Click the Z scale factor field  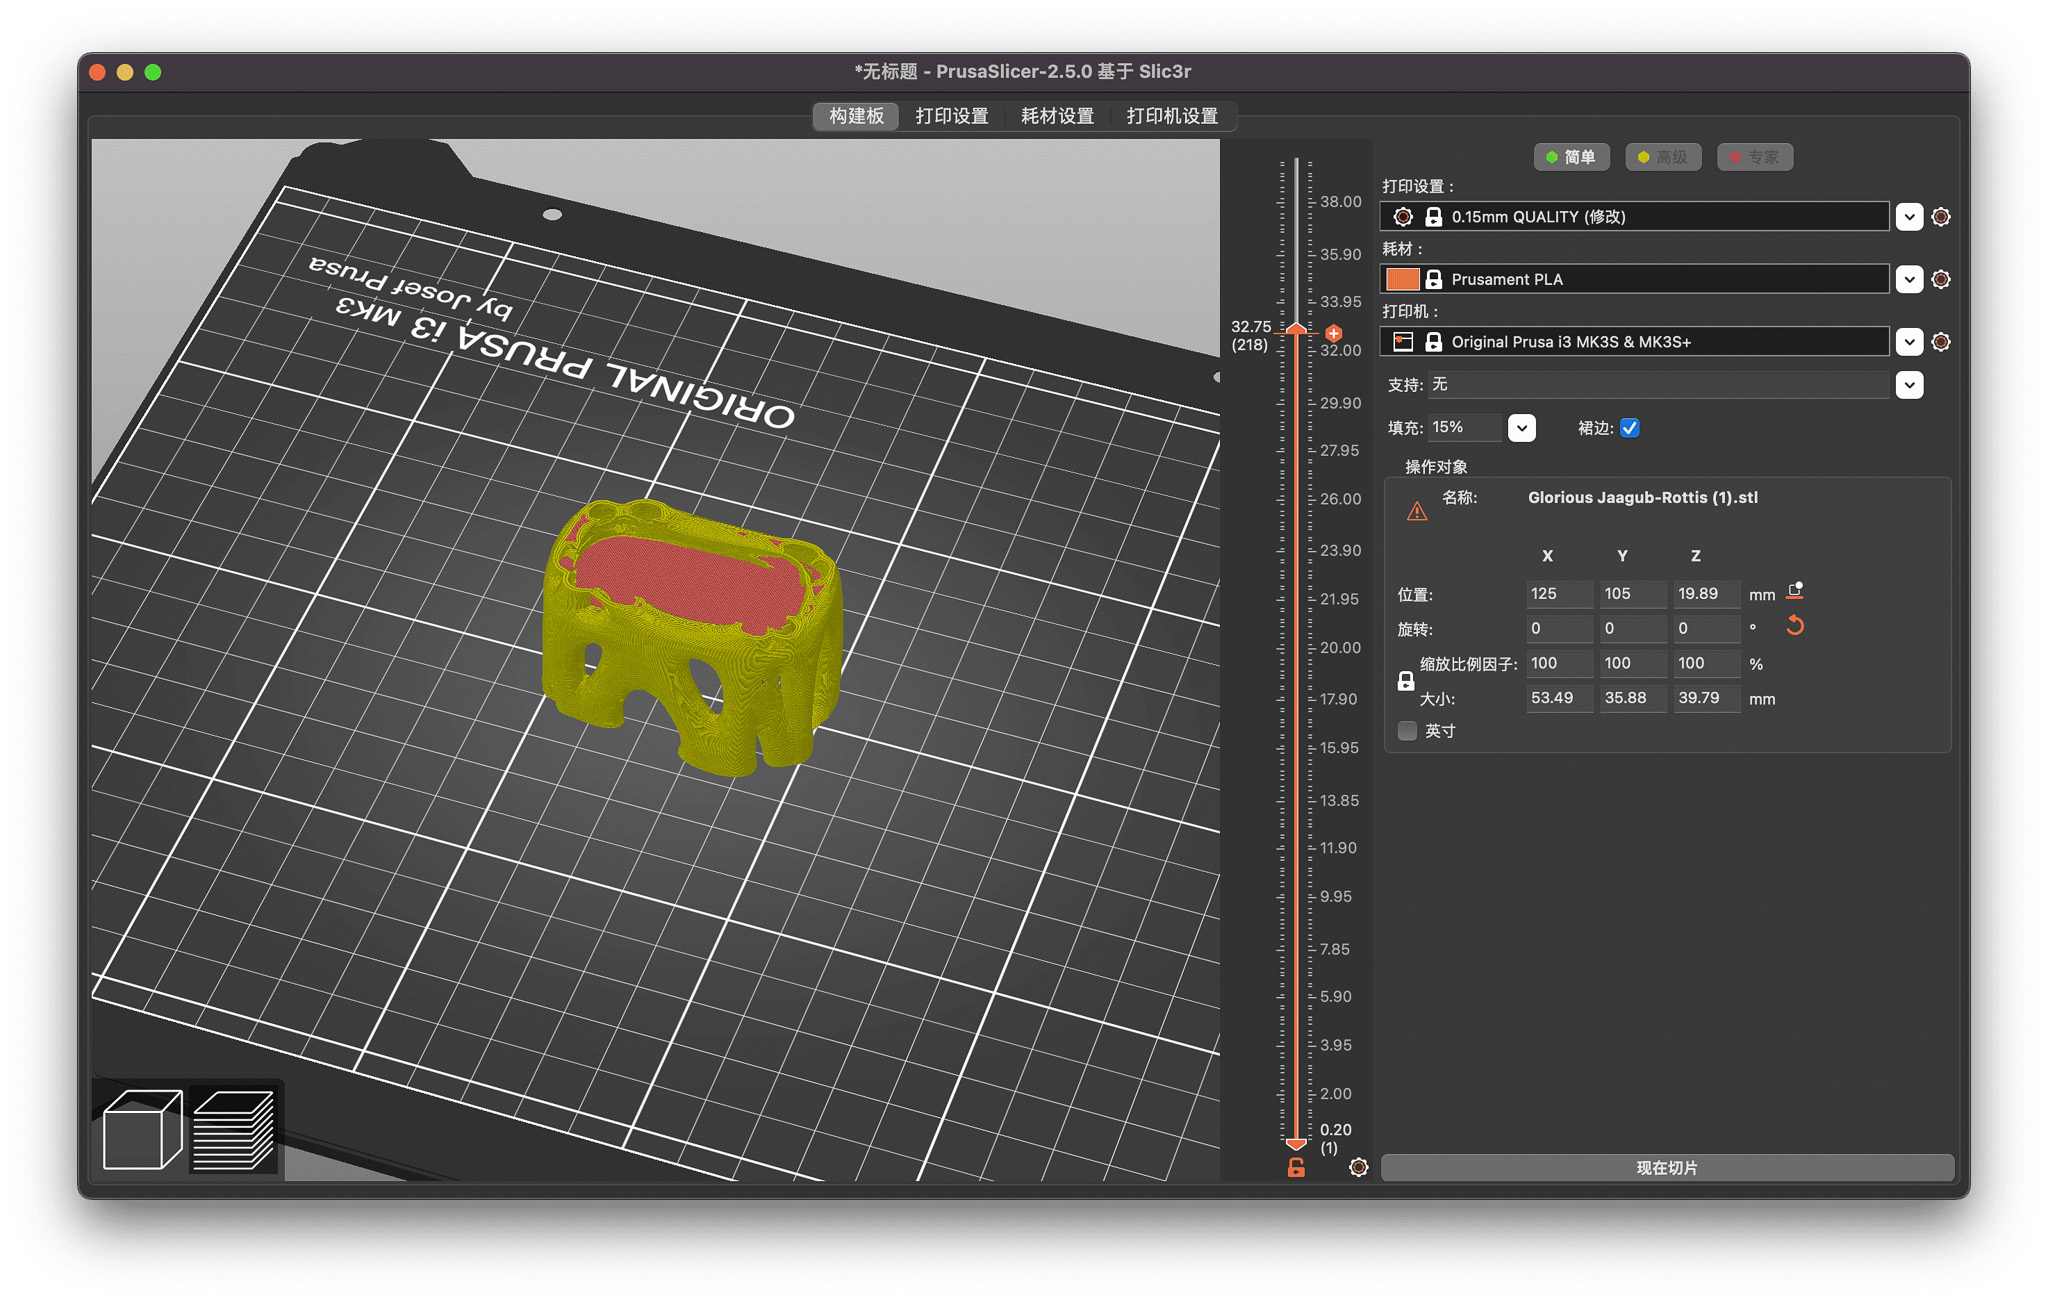coord(1706,663)
